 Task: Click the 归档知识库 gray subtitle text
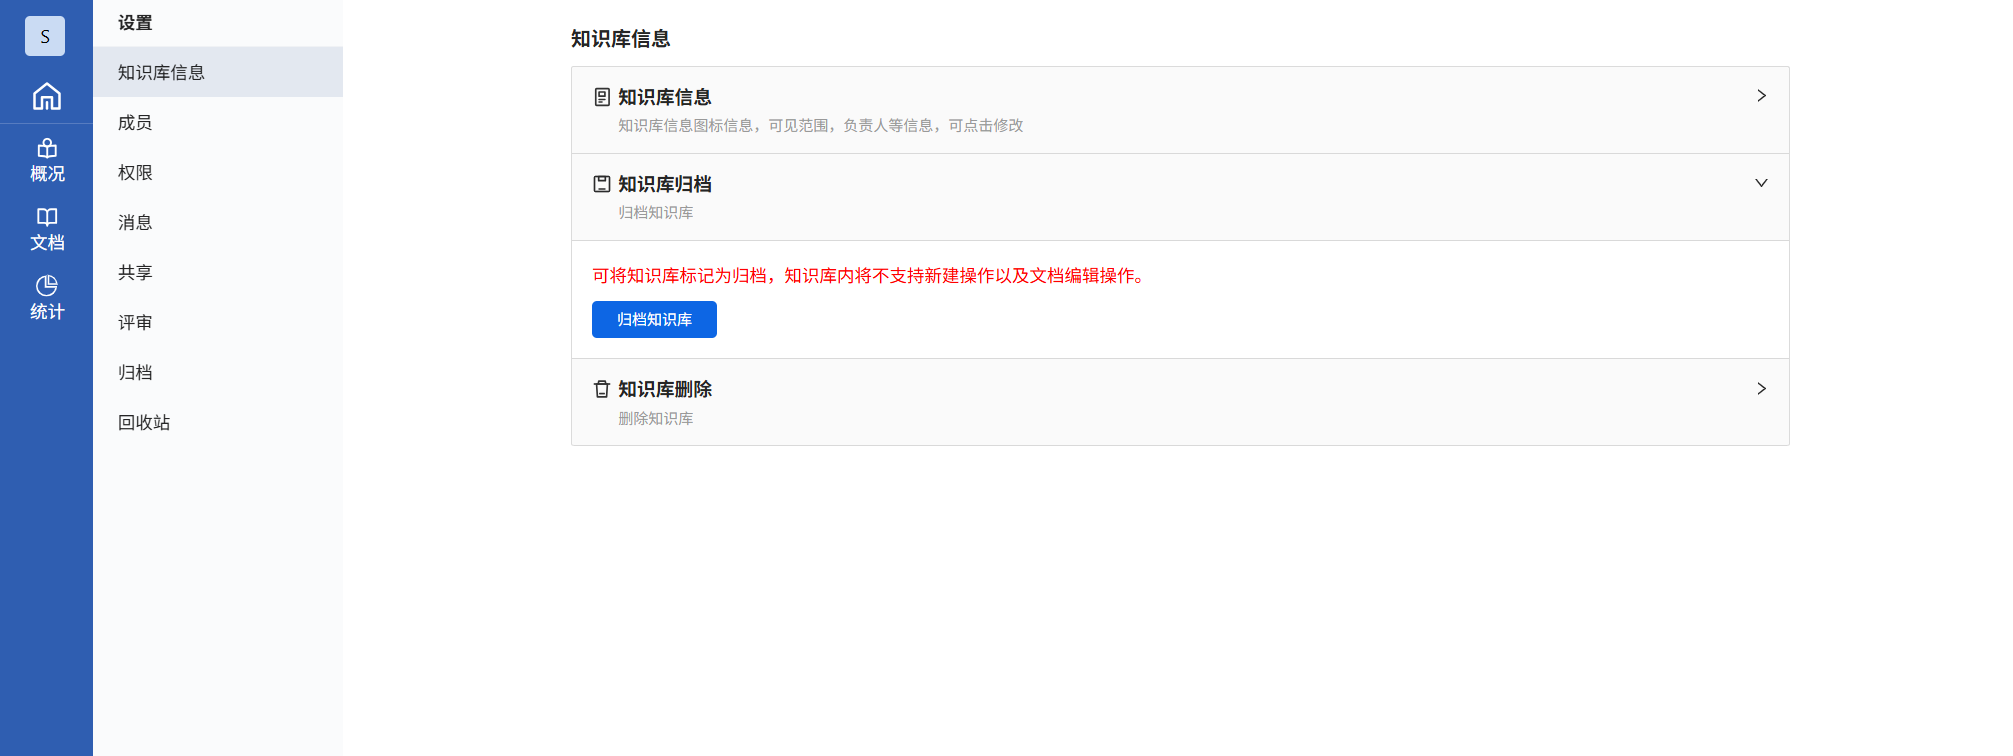point(655,212)
